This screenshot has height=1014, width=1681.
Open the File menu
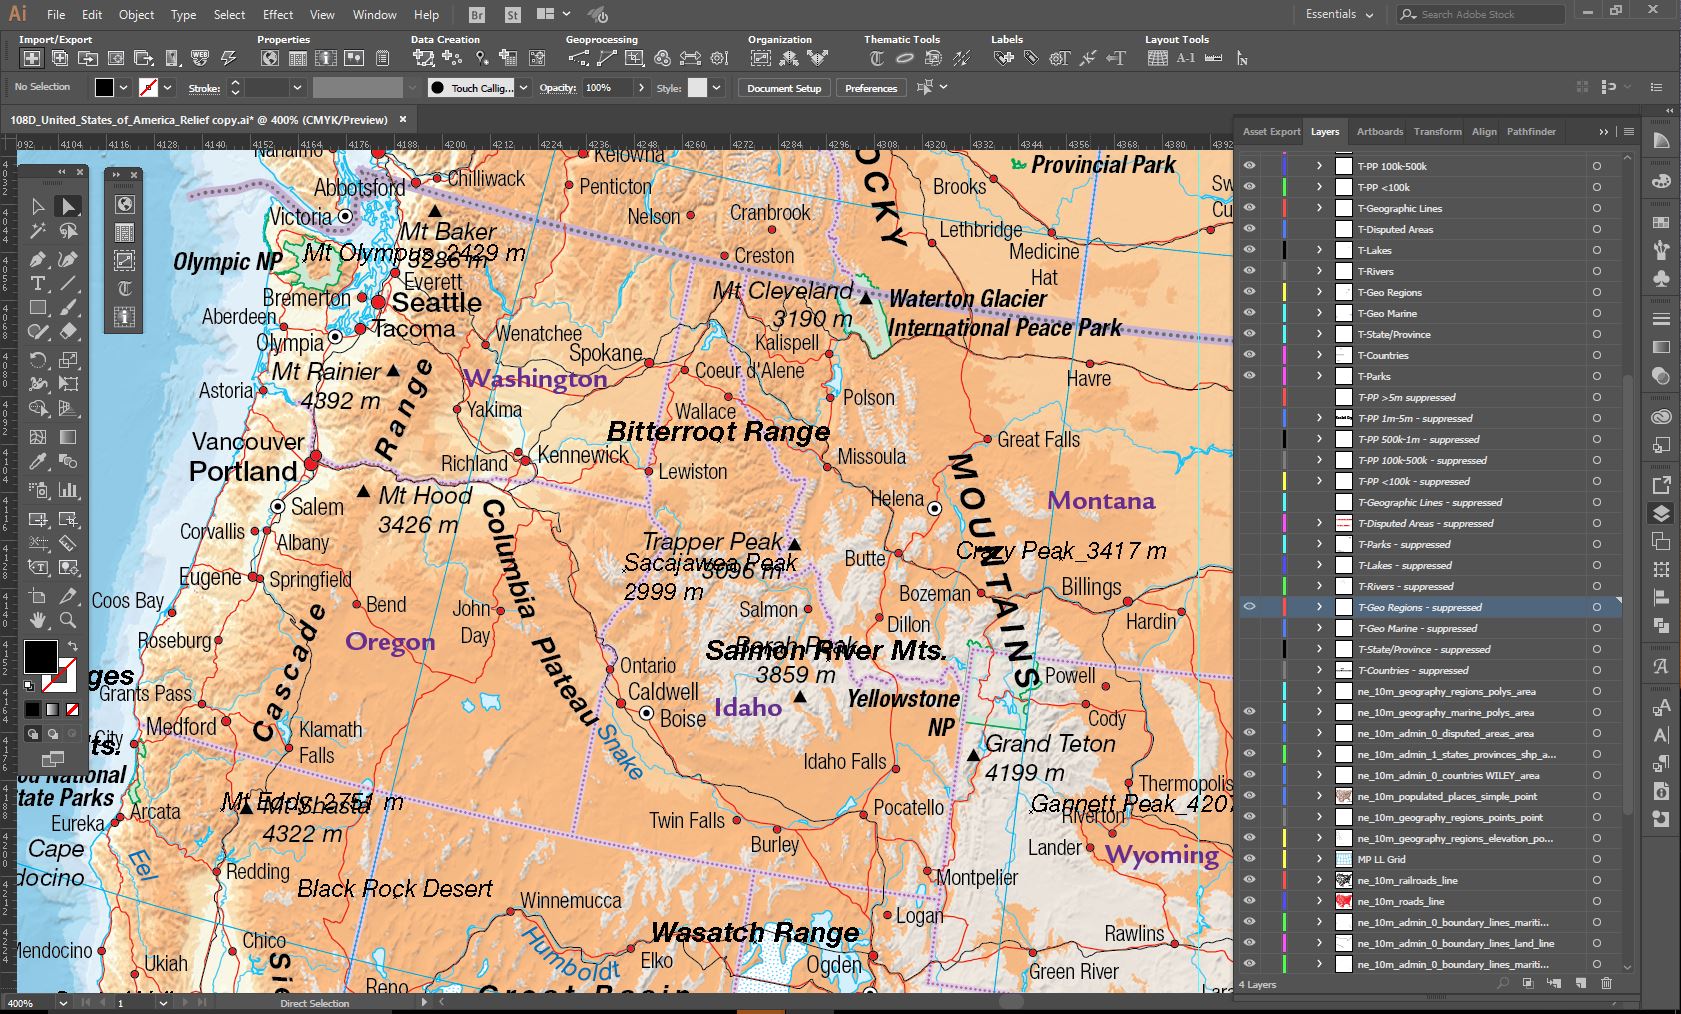pos(56,15)
